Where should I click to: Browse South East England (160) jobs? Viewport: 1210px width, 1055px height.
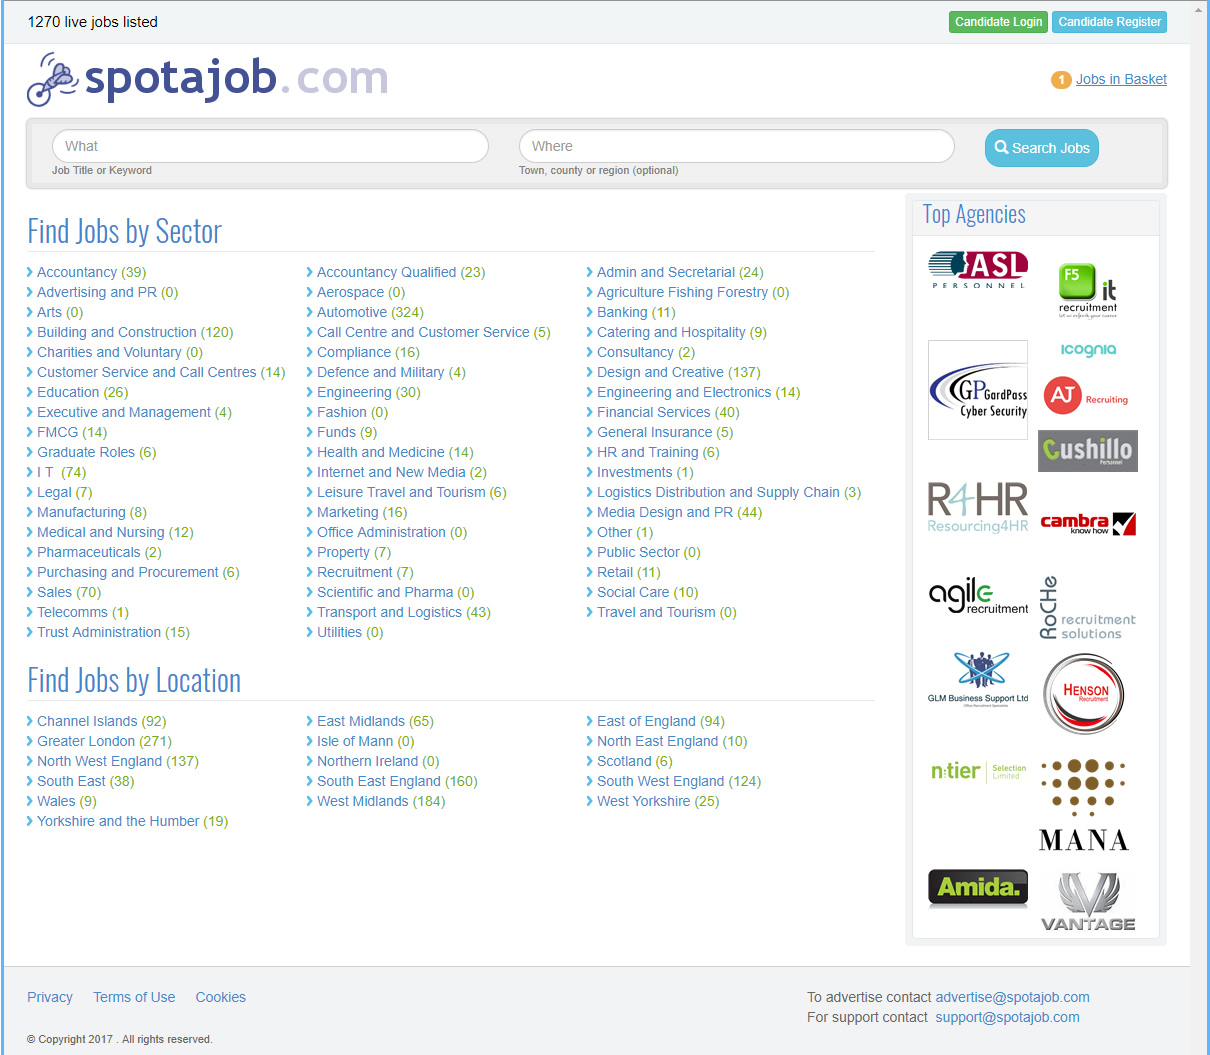[x=397, y=781]
